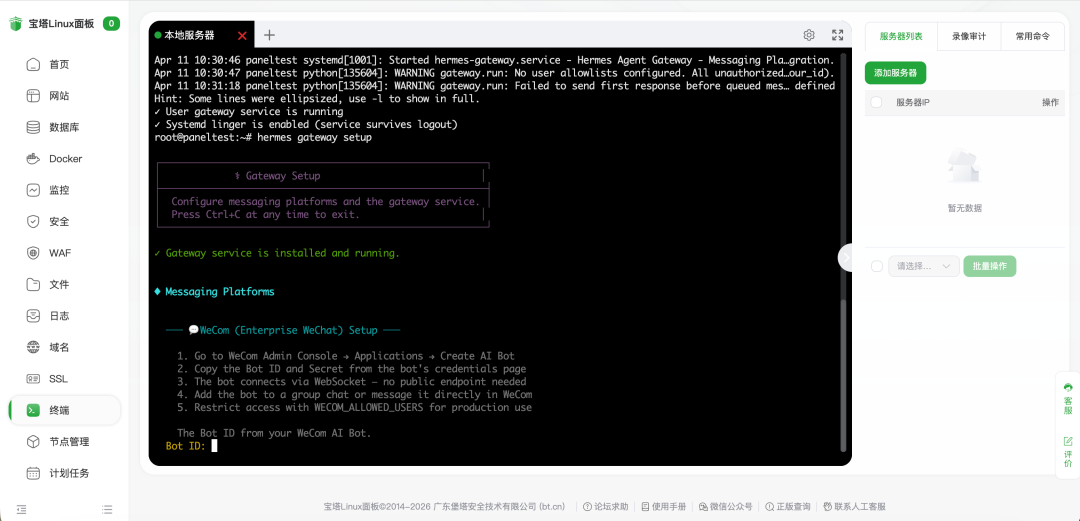Click the sidebar collapse icon at bottom left

tap(21, 510)
